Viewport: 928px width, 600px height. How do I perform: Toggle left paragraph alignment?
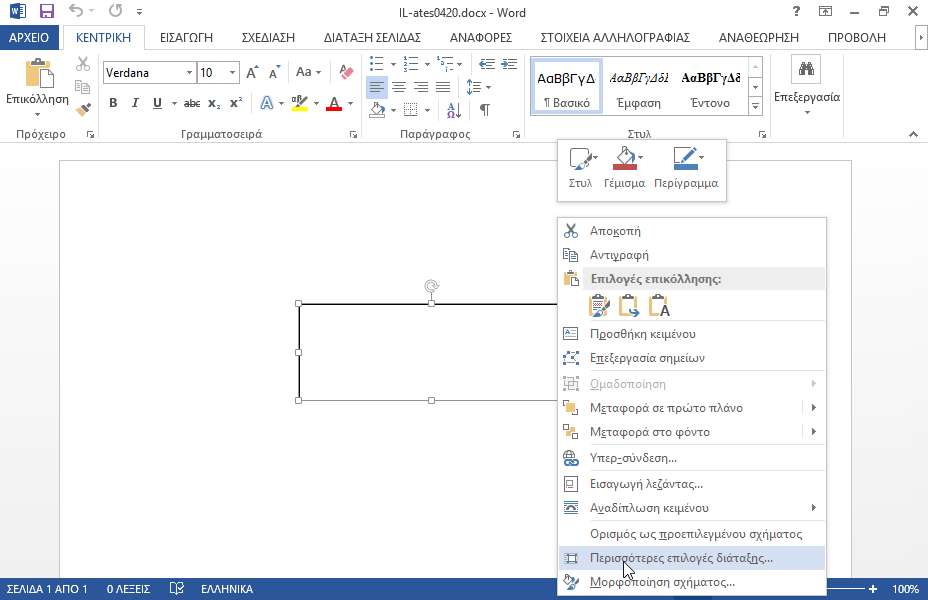pyautogui.click(x=376, y=88)
